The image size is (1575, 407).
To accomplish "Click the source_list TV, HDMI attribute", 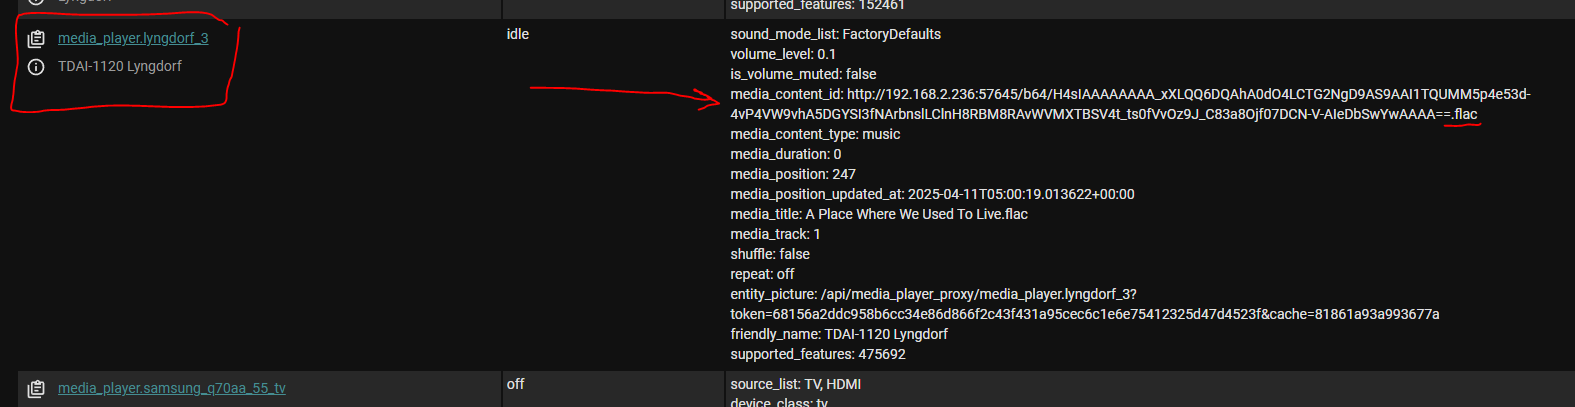I will click(795, 384).
